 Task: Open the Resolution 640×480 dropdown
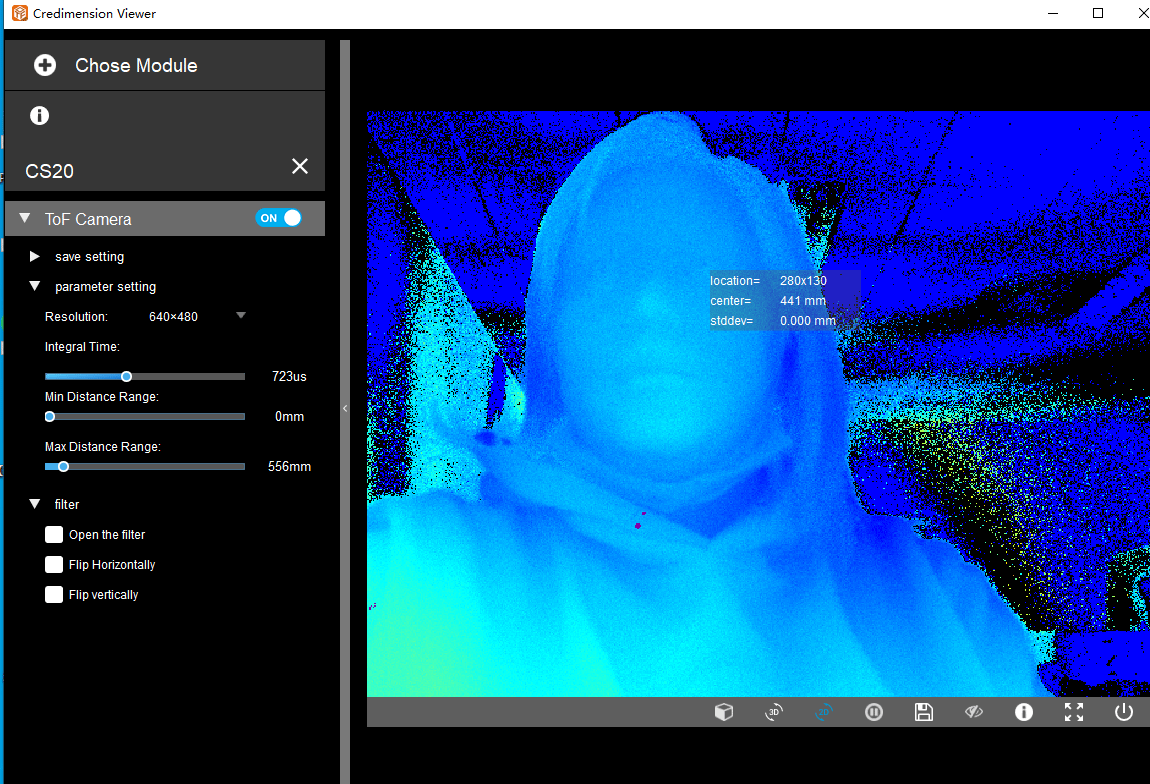[240, 316]
